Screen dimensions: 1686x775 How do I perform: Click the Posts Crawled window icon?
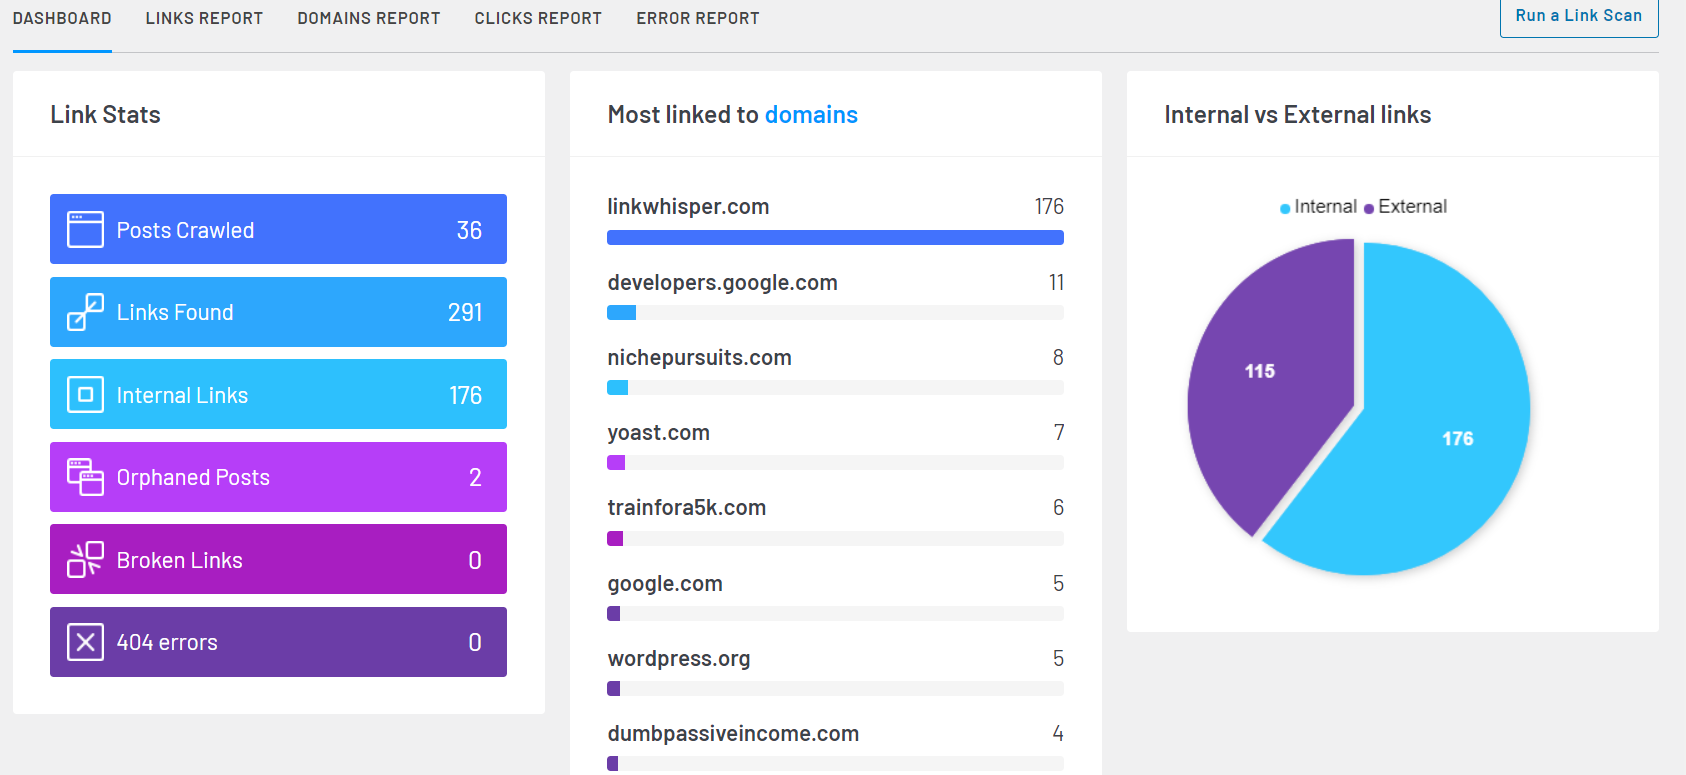point(85,229)
